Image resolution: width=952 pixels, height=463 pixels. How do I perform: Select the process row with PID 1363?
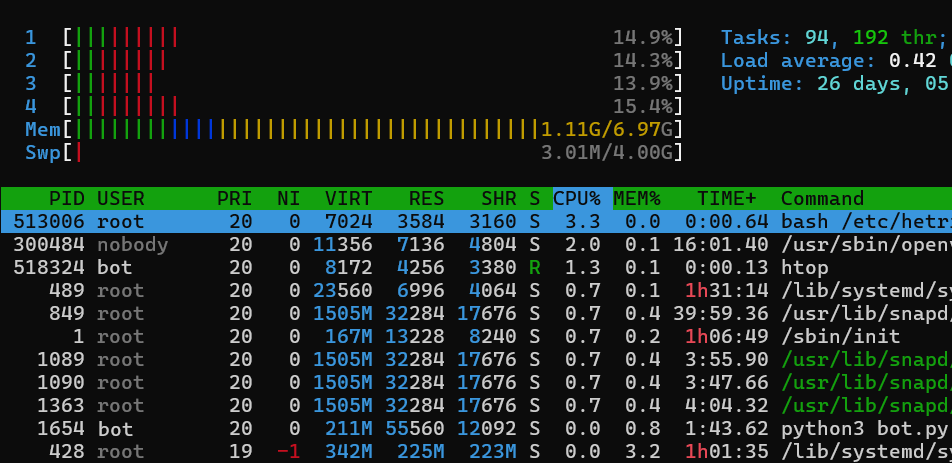[x=476, y=406]
